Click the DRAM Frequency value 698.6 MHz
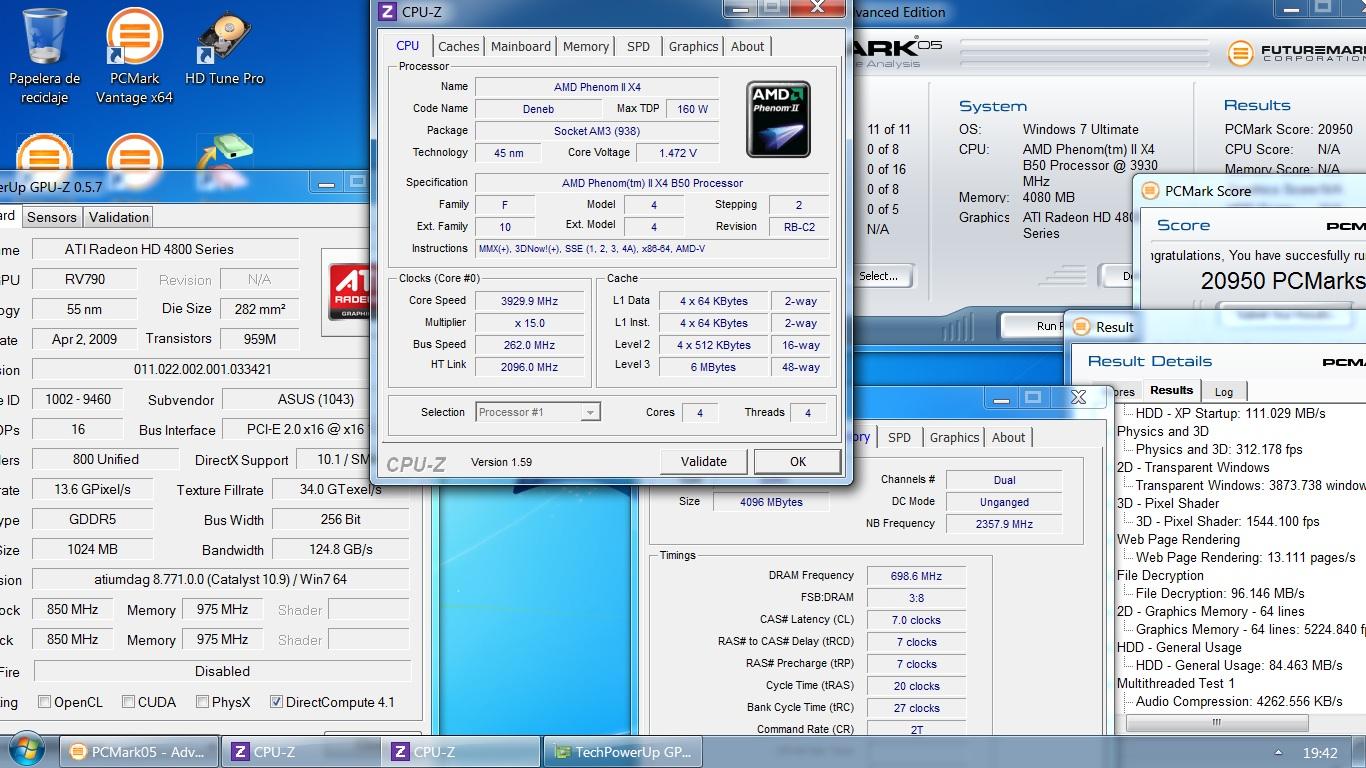Screen dimensions: 1366x768 point(916,576)
